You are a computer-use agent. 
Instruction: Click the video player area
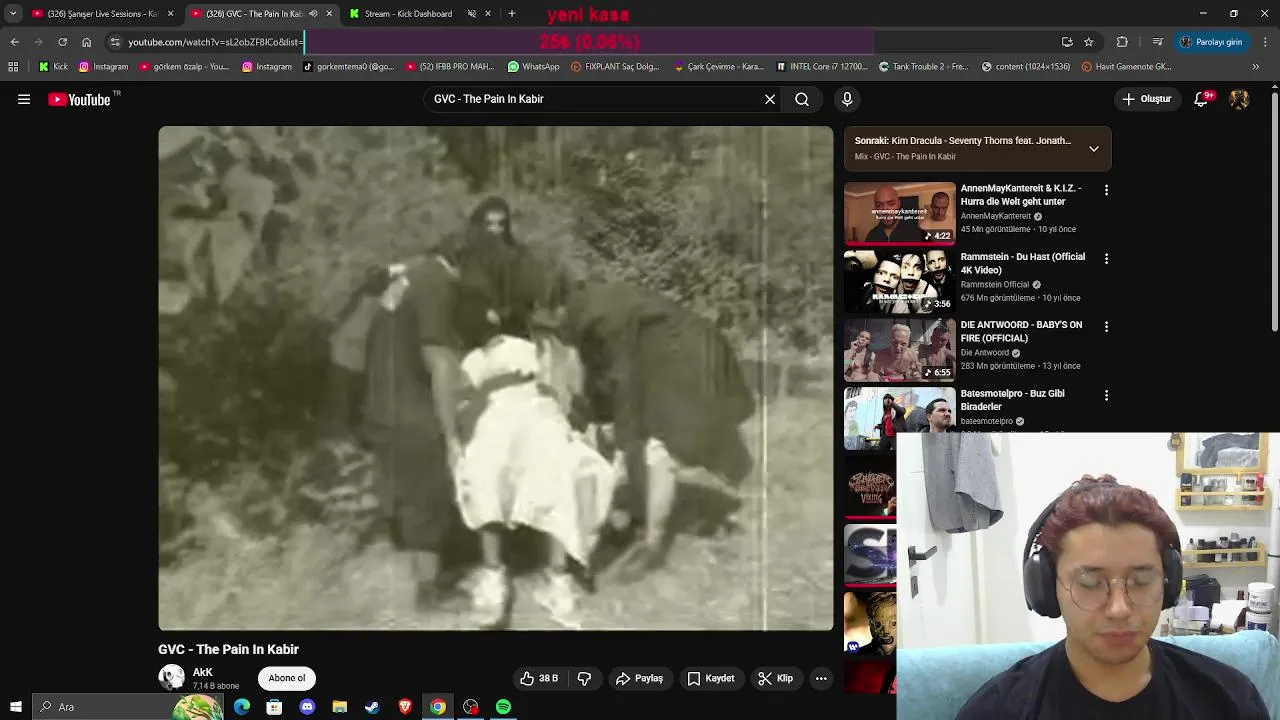click(495, 378)
